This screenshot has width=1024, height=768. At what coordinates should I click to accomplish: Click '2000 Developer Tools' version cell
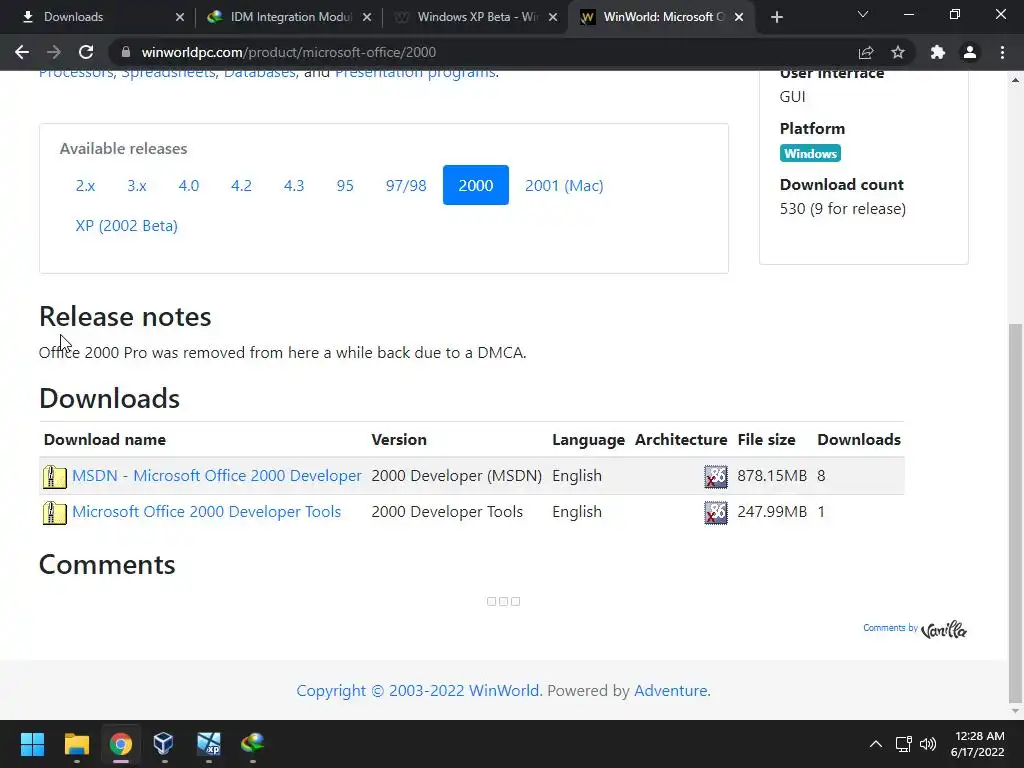point(447,512)
